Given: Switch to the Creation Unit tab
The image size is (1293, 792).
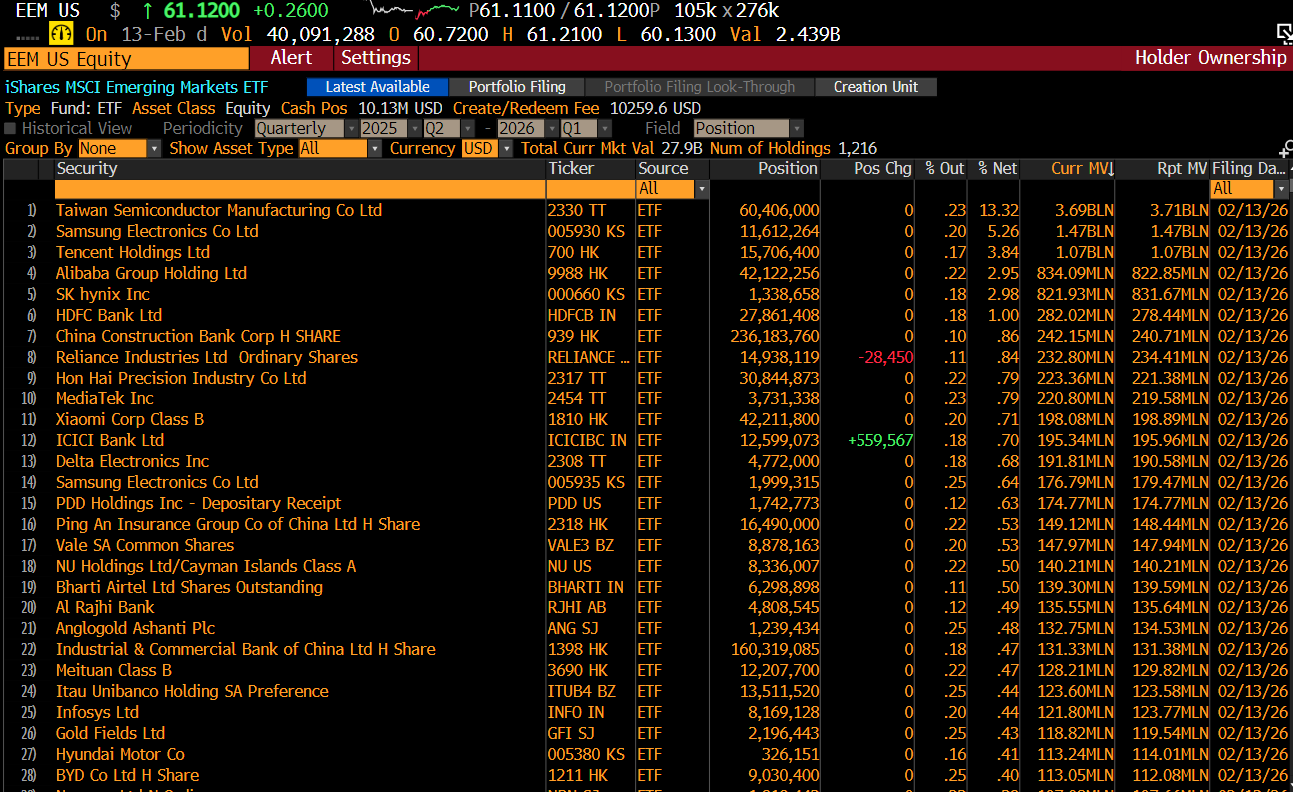Looking at the screenshot, I should (876, 87).
